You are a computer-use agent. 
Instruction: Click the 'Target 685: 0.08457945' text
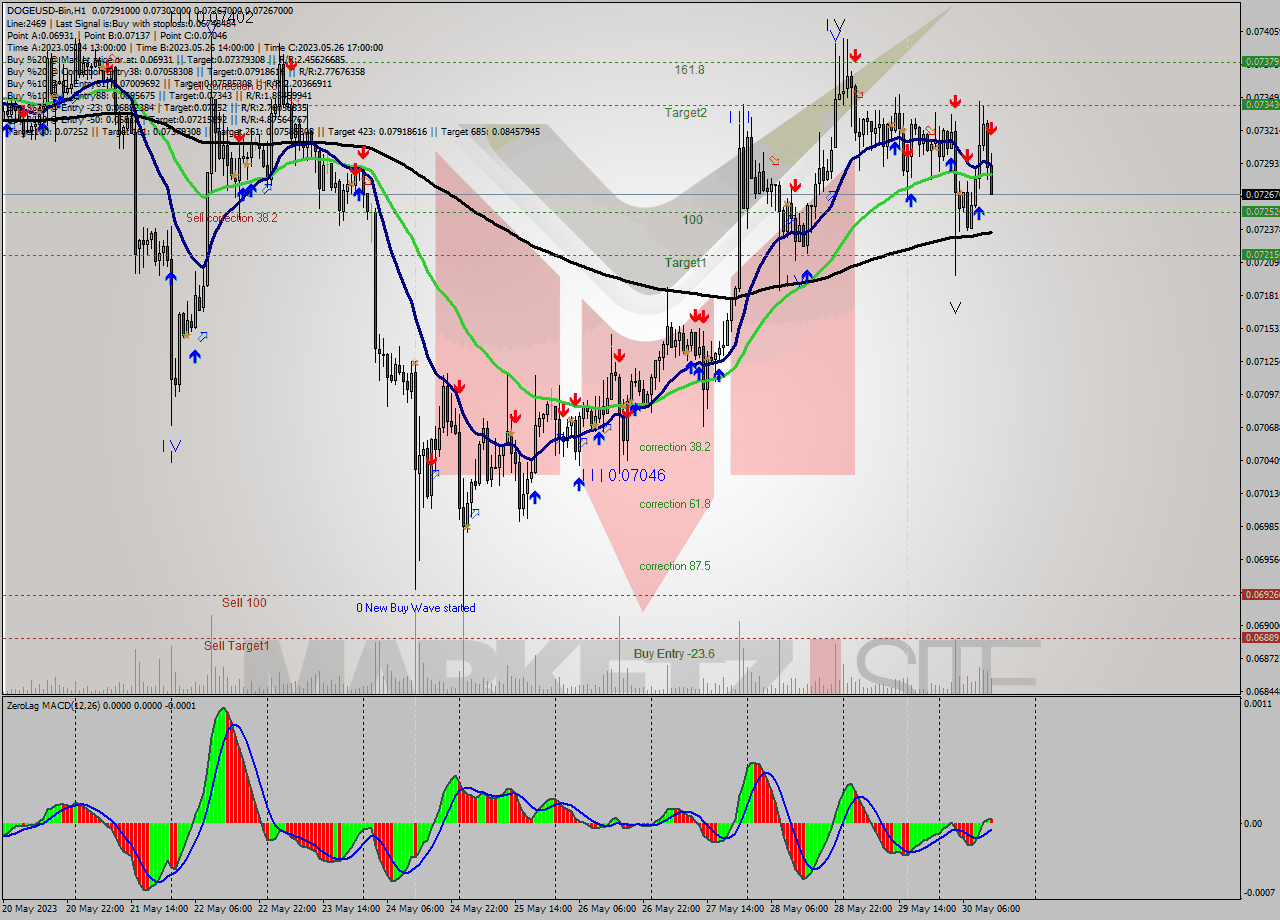(490, 132)
